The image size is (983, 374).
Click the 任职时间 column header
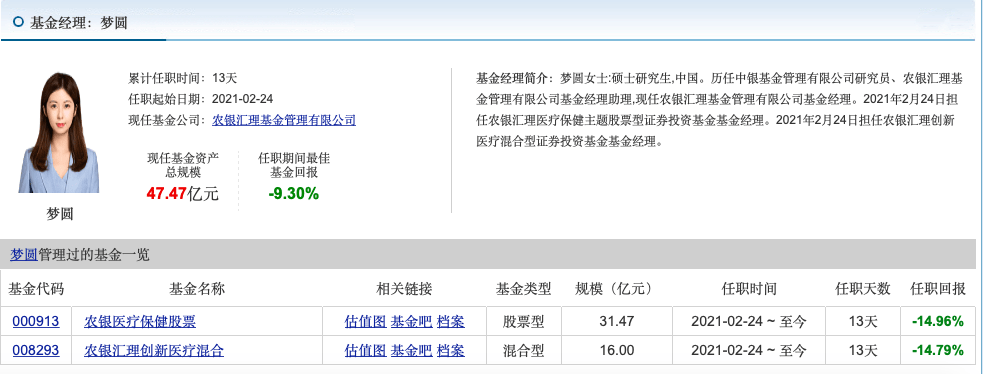[x=749, y=289]
